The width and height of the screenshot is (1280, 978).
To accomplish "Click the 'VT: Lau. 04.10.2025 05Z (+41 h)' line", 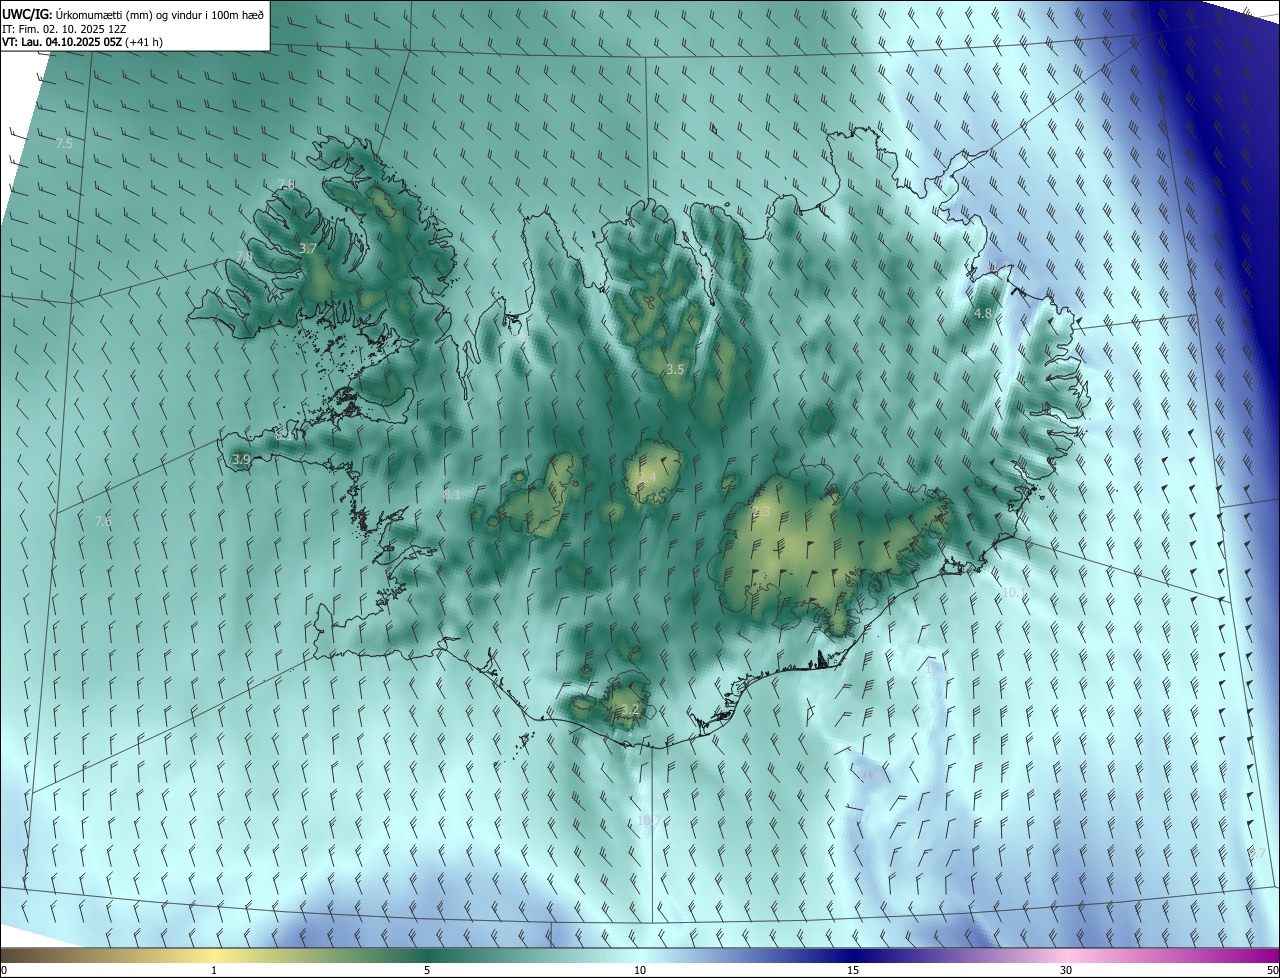I will (x=82, y=42).
